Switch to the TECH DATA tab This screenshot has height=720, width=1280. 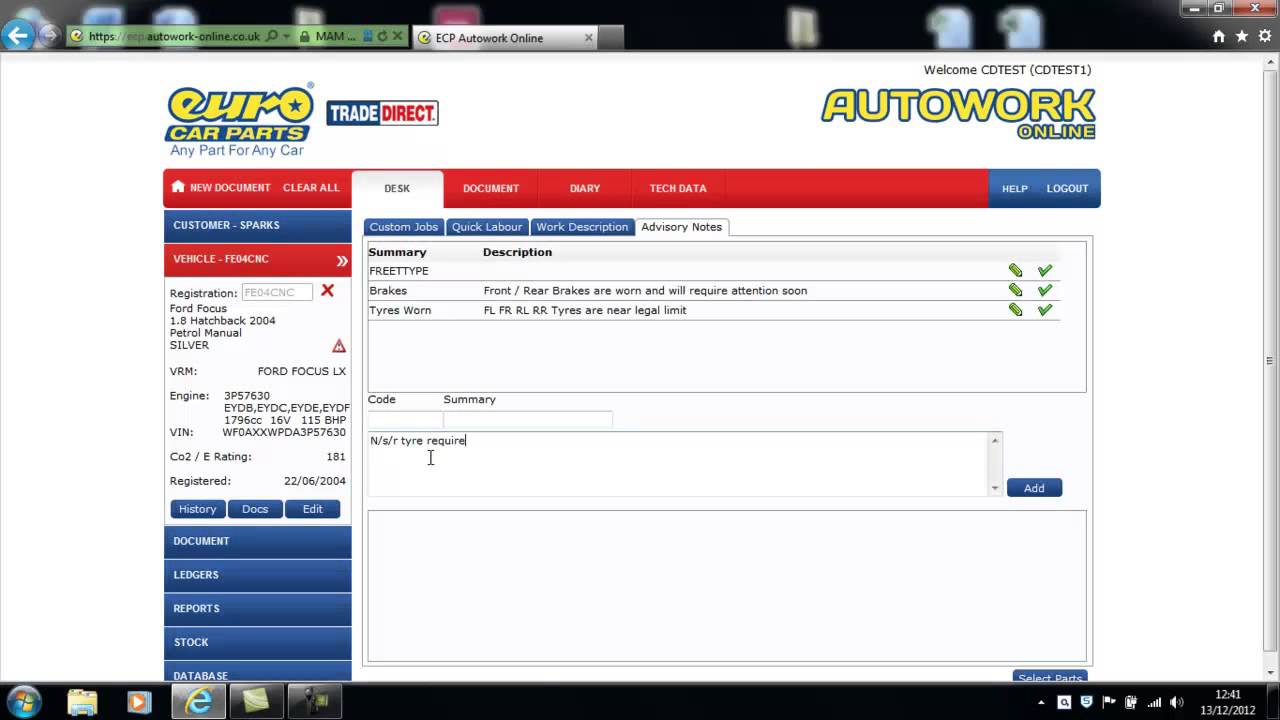click(x=678, y=188)
